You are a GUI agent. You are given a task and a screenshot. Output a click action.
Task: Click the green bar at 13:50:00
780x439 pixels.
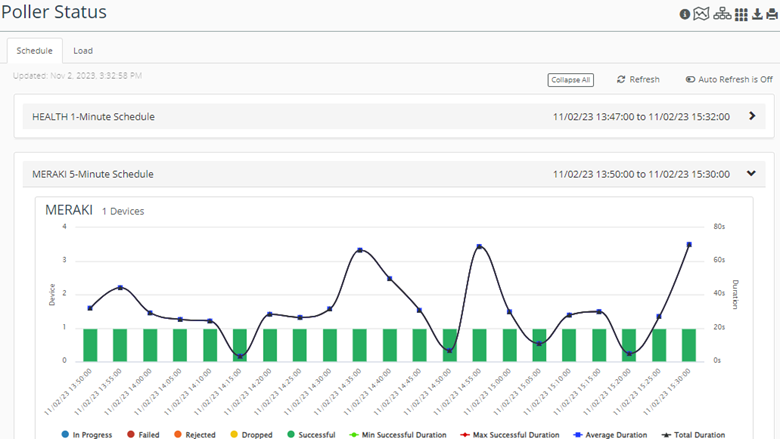(x=90, y=344)
